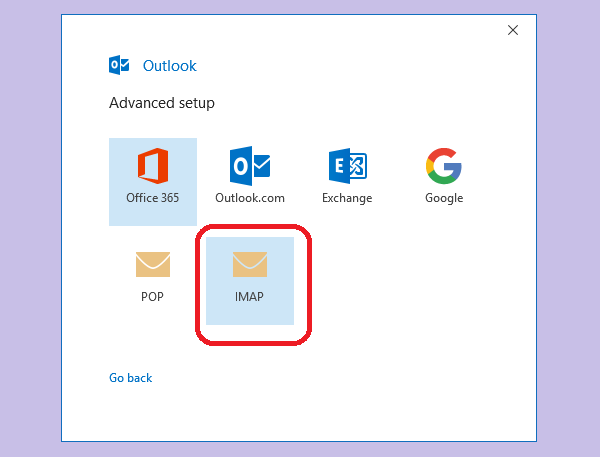
Task: Choose the Outlook.com account option
Action: (x=250, y=182)
